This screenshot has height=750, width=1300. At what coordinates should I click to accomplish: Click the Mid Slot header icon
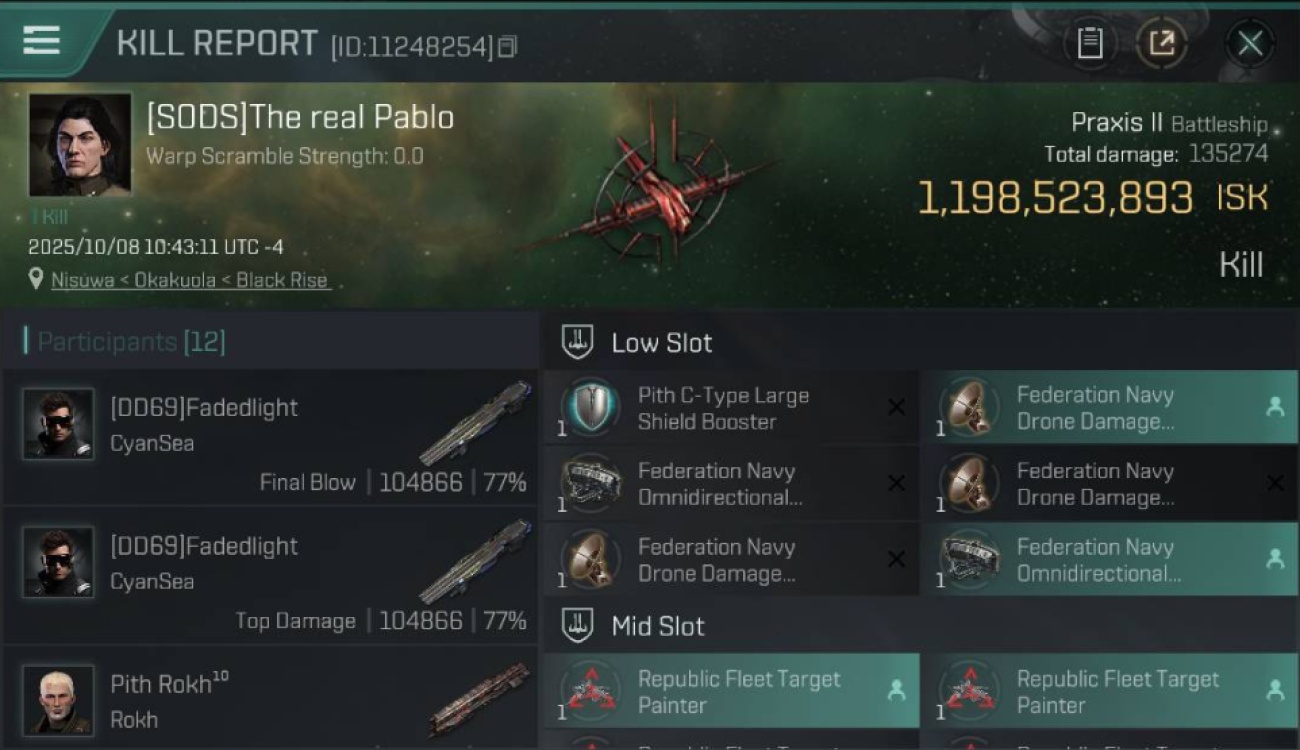tap(578, 626)
